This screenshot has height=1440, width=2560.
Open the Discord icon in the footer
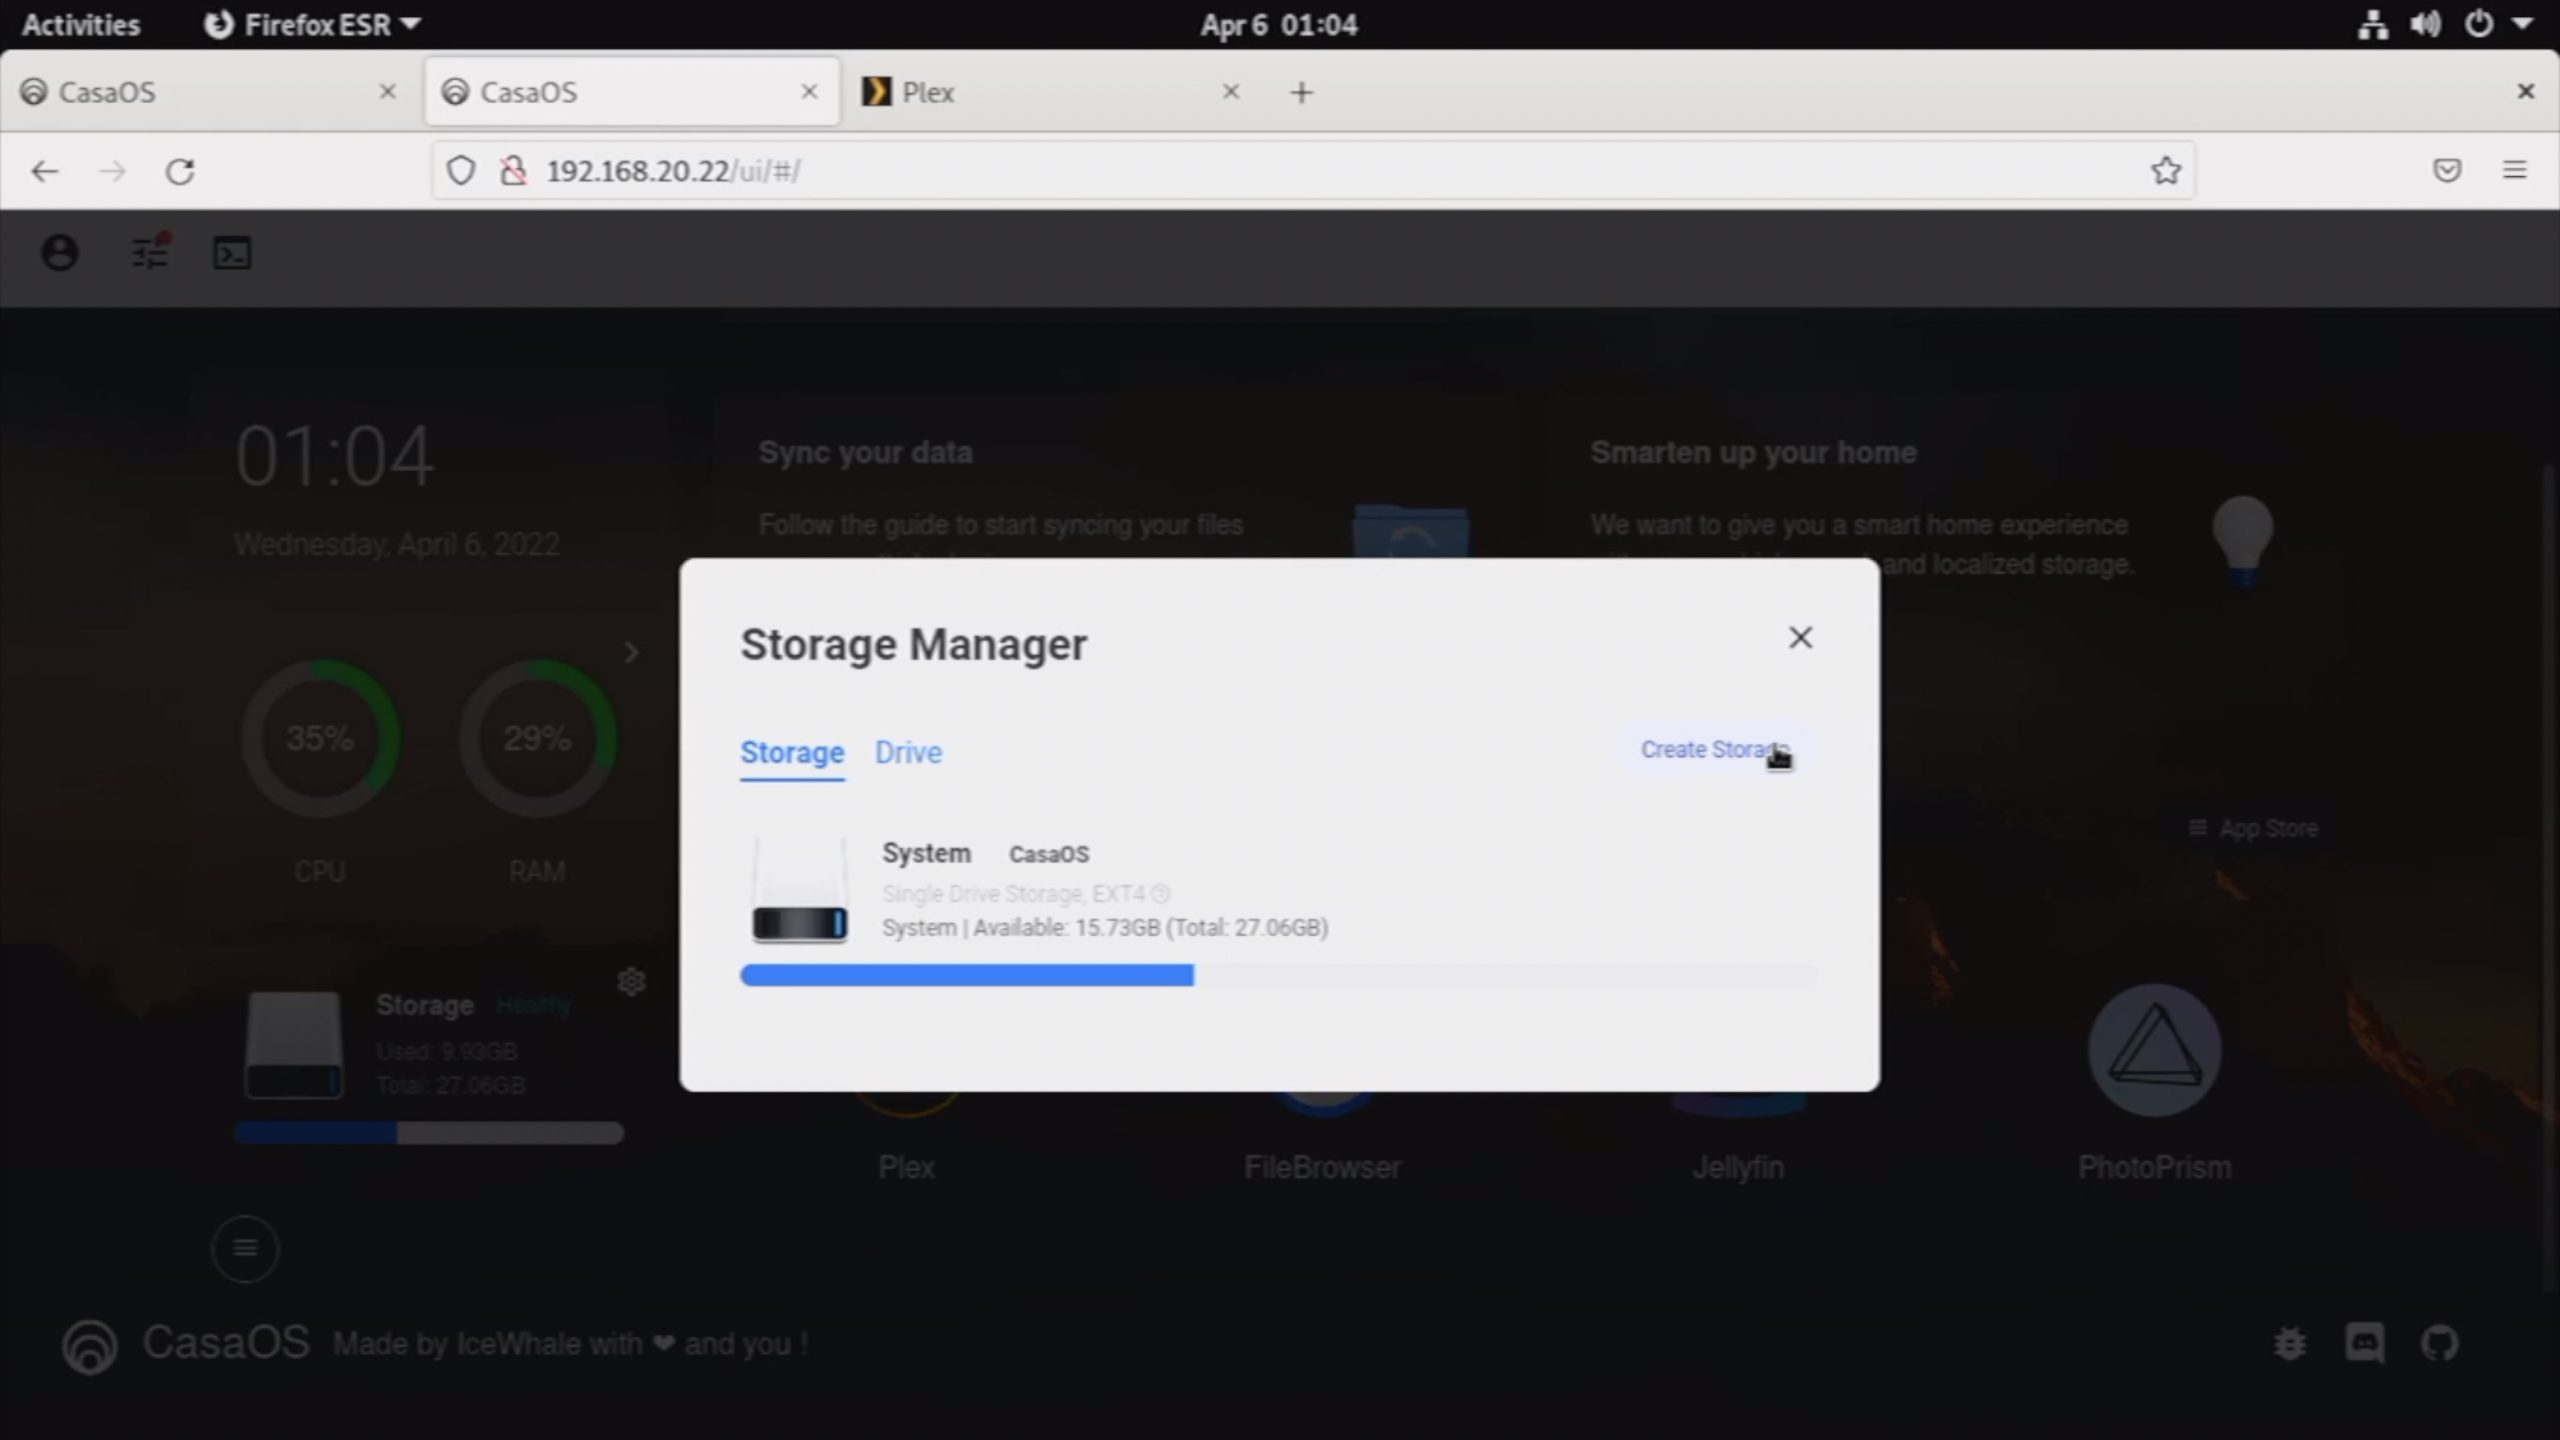tap(2364, 1343)
